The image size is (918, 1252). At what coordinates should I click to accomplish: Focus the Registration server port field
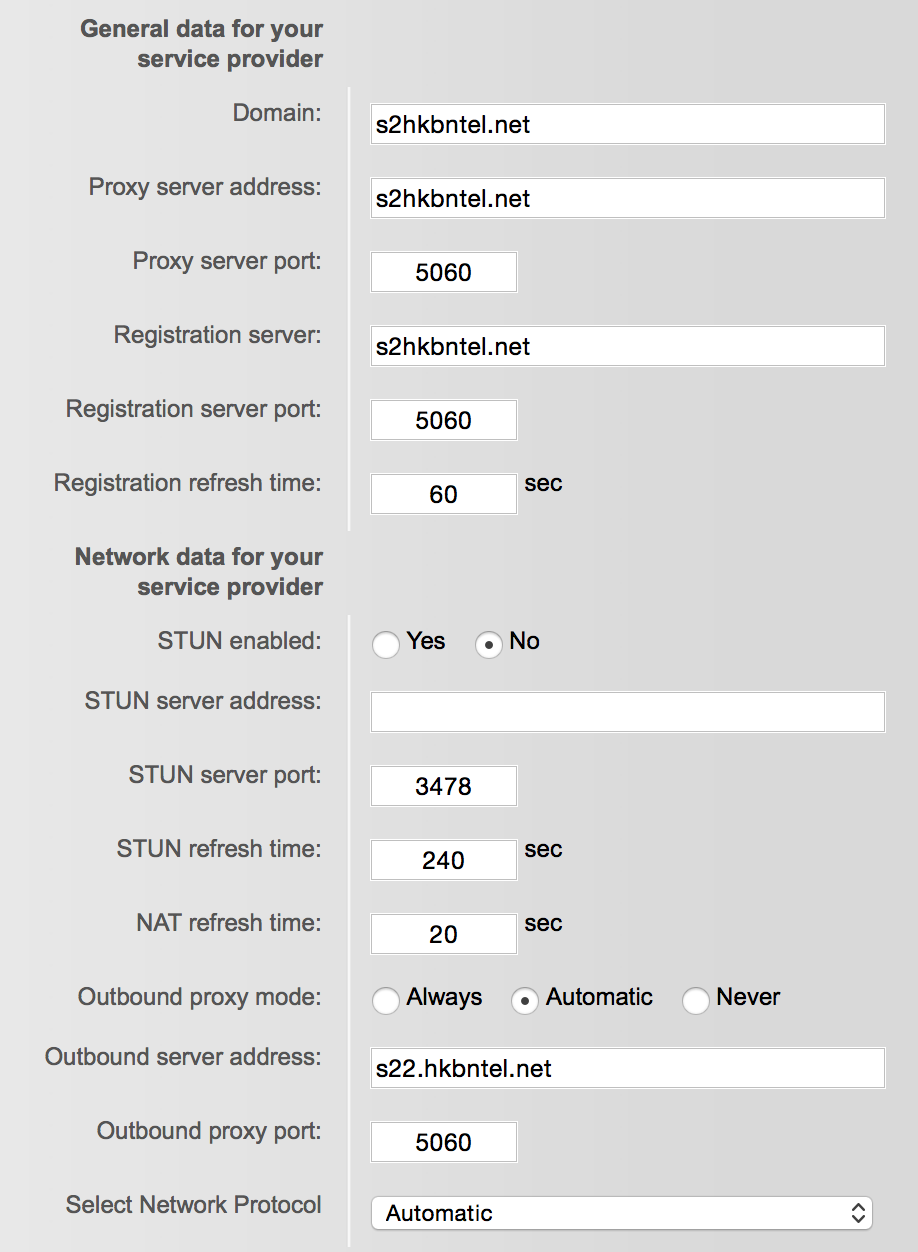[444, 420]
